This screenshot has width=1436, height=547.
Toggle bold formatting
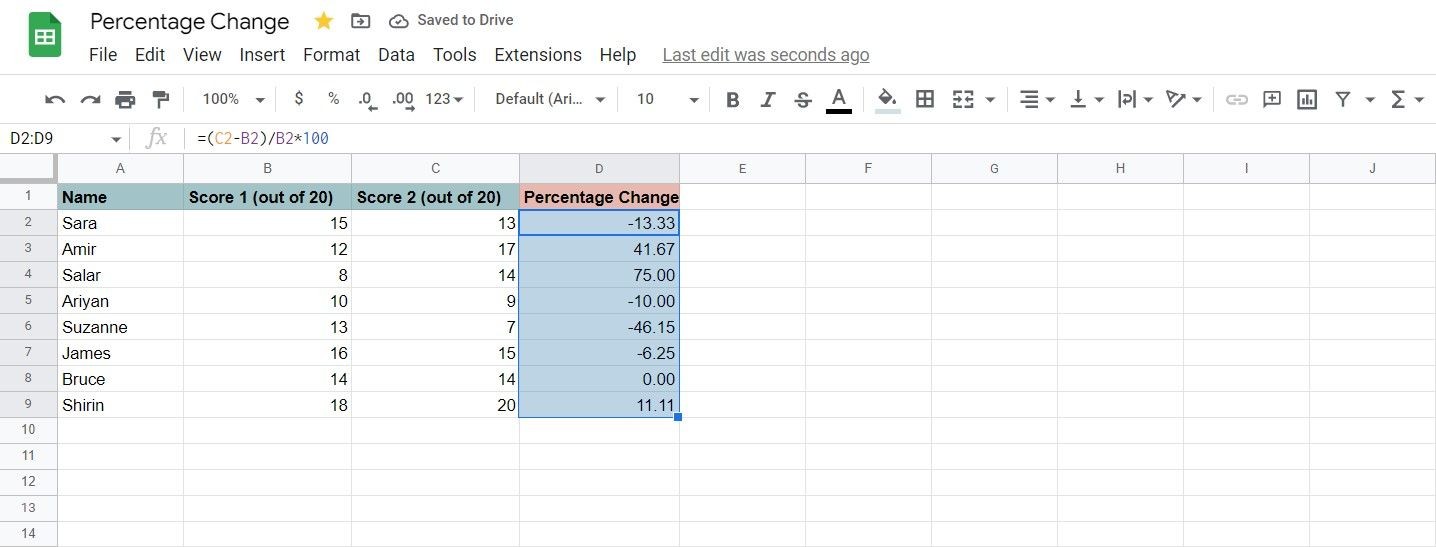733,99
